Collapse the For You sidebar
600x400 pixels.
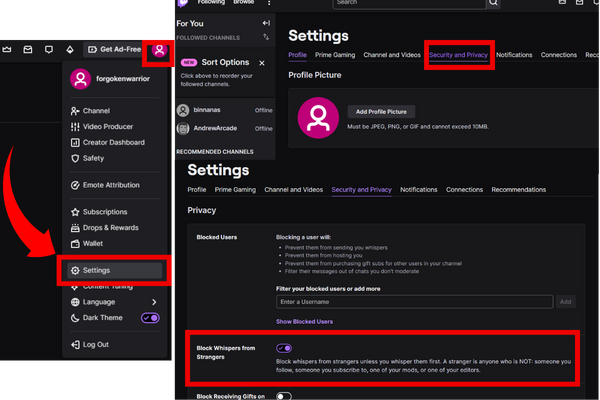click(x=266, y=23)
